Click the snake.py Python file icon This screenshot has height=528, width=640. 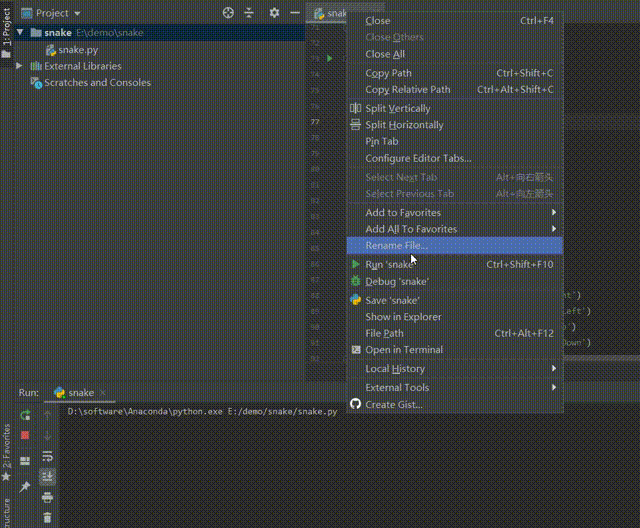point(51,50)
